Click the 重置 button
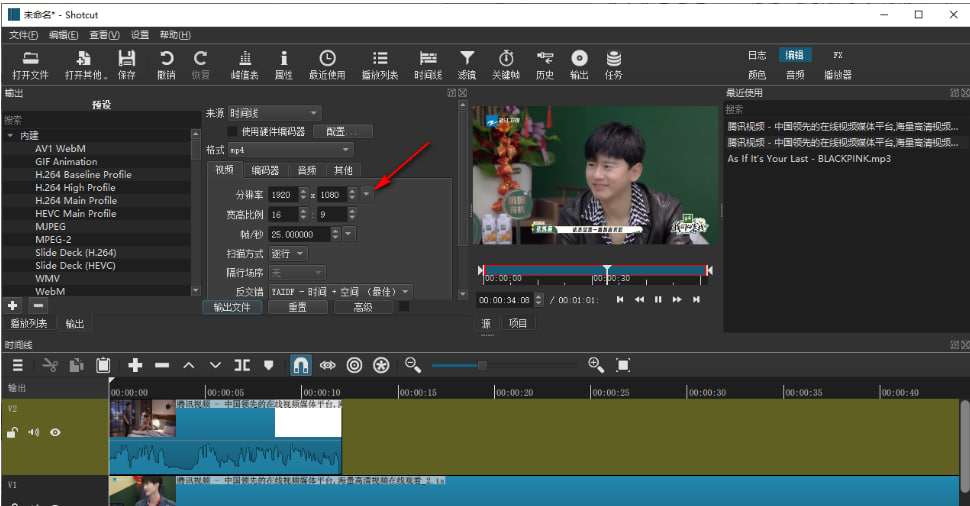The image size is (970, 506). coord(297,308)
